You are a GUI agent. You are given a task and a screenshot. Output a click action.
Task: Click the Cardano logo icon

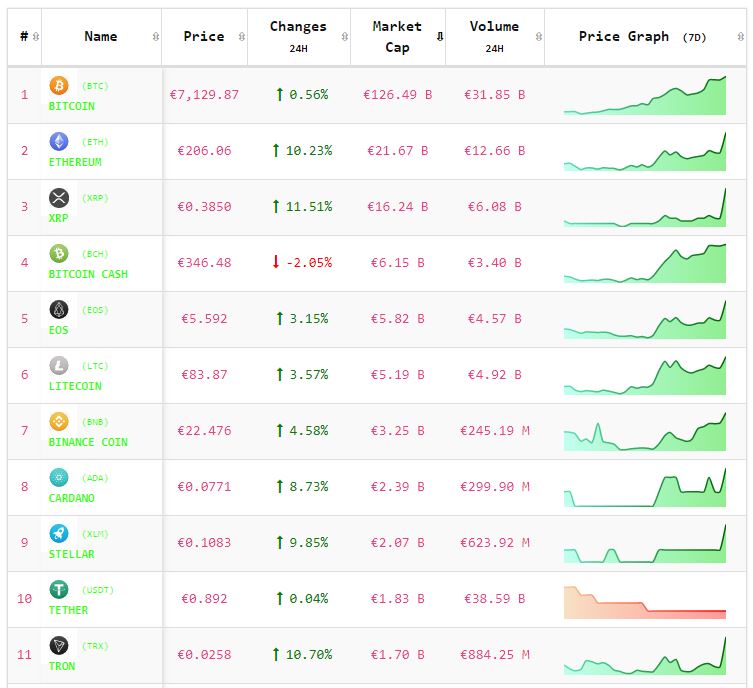(59, 478)
